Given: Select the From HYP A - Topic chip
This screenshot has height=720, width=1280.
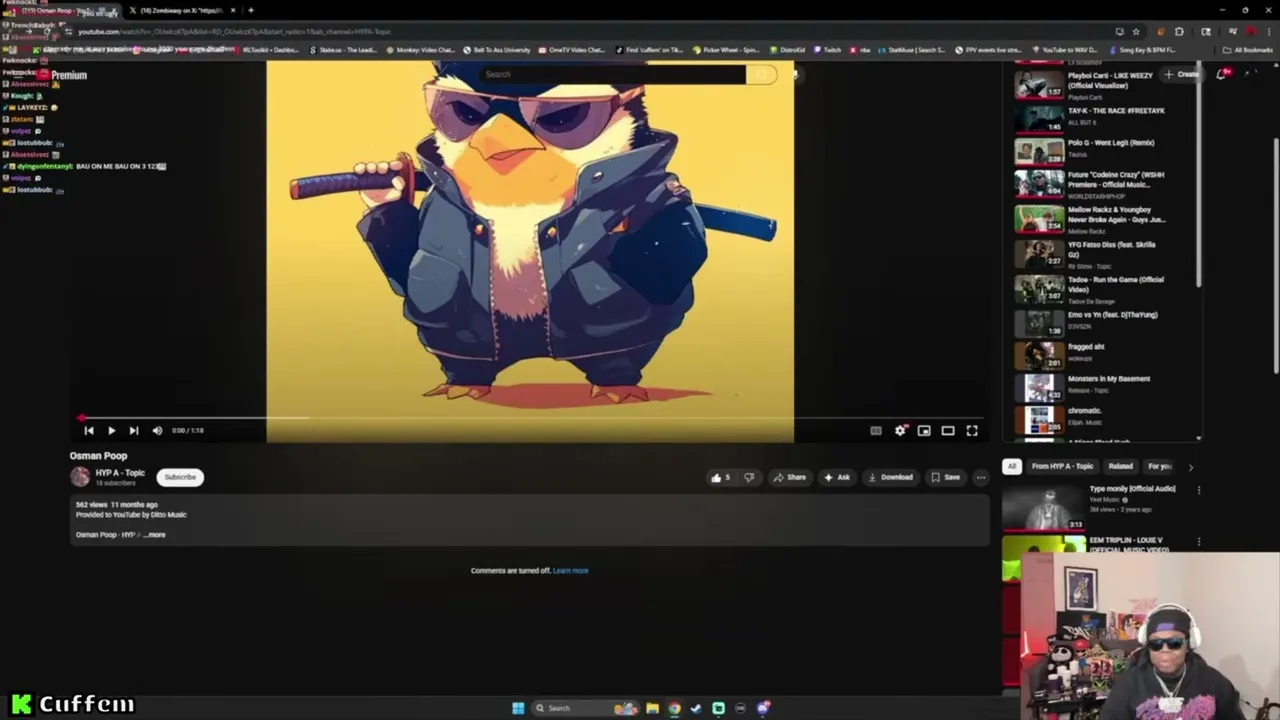Looking at the screenshot, I should (1063, 466).
